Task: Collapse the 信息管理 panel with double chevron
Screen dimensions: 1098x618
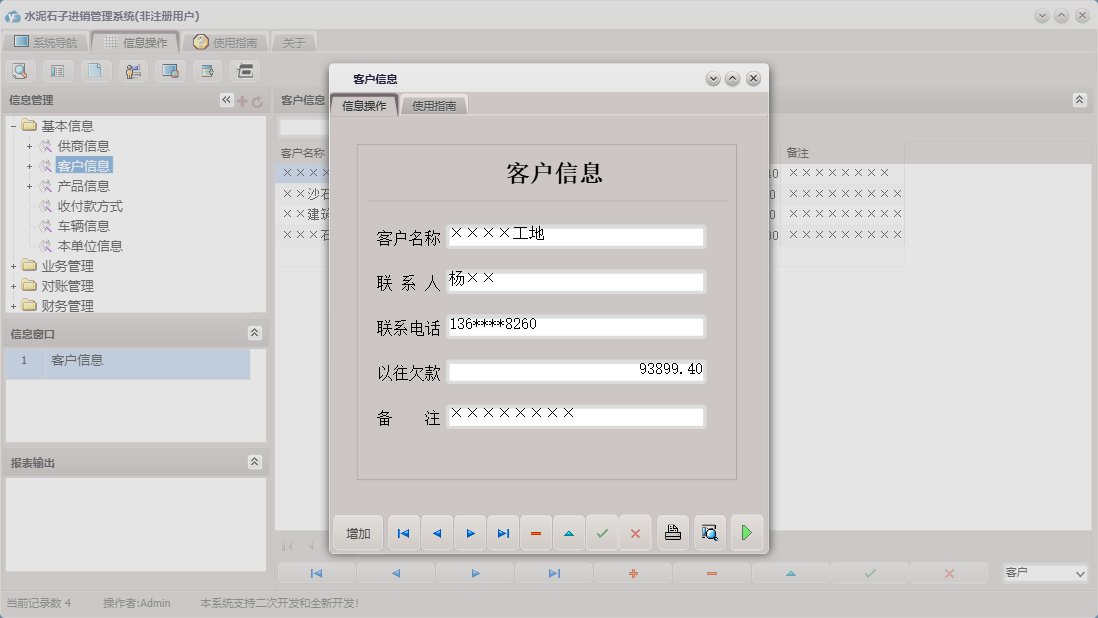Action: tap(225, 100)
